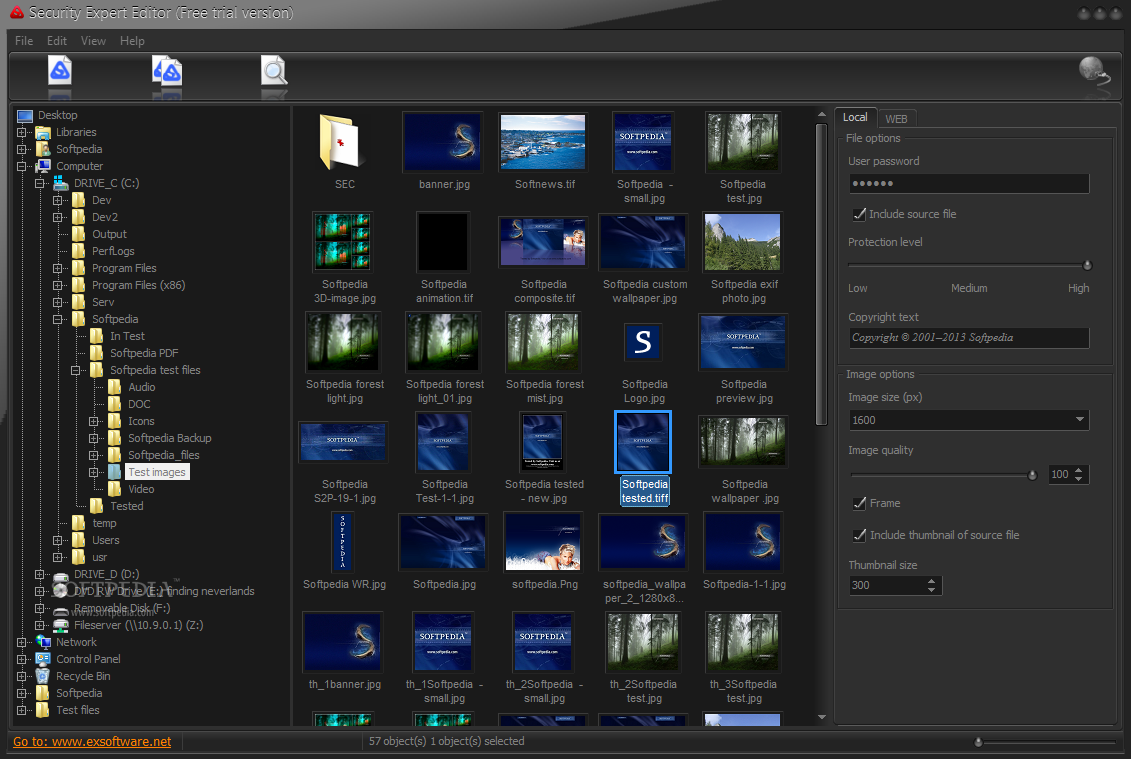The height and width of the screenshot is (759, 1131).
Task: Switch to the Local tab
Action: coord(855,117)
